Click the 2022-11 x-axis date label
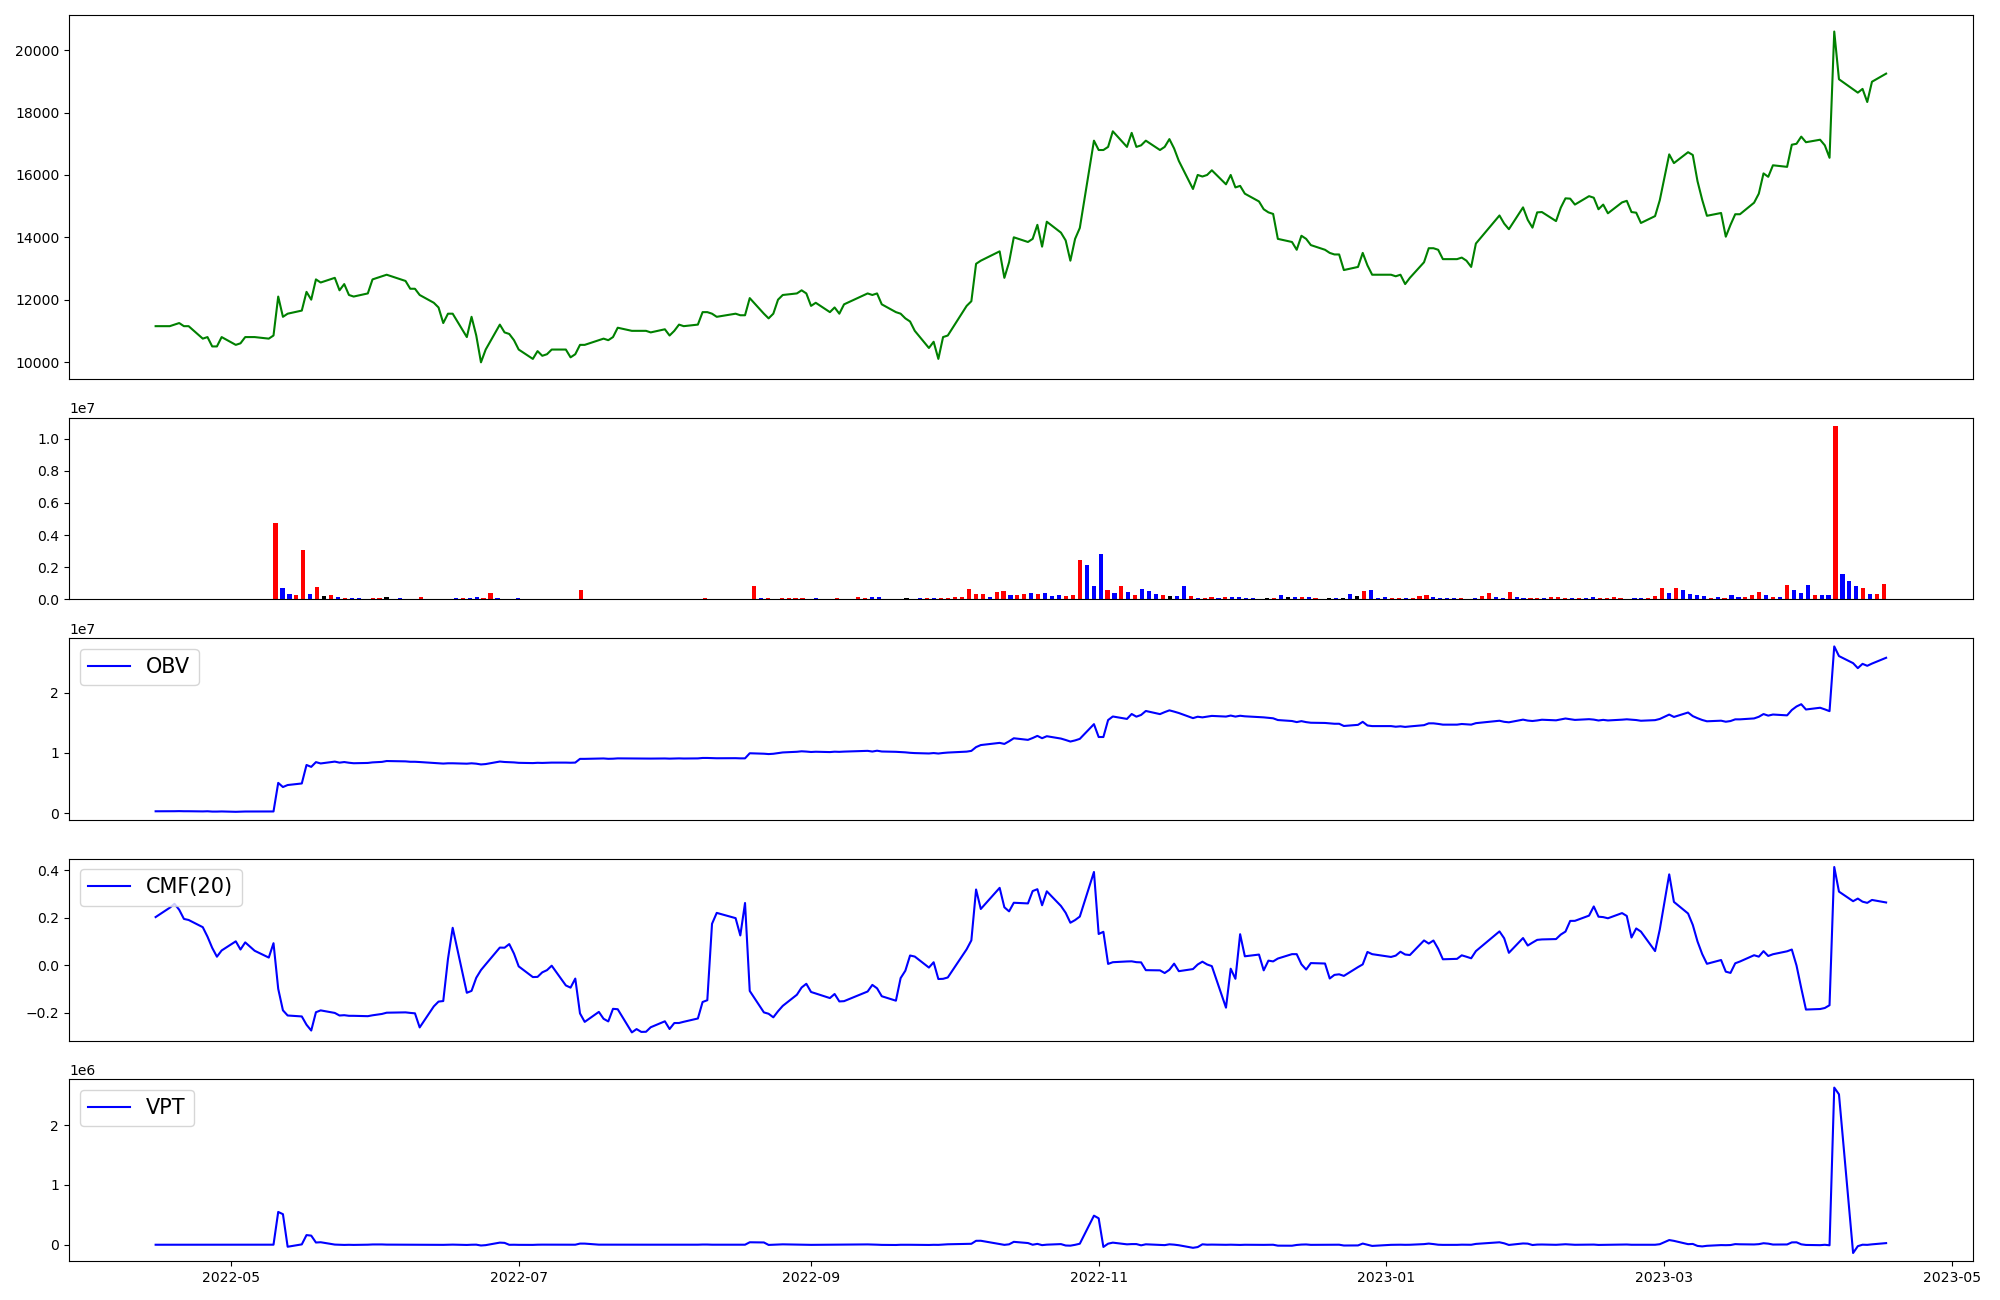 [x=1100, y=1277]
